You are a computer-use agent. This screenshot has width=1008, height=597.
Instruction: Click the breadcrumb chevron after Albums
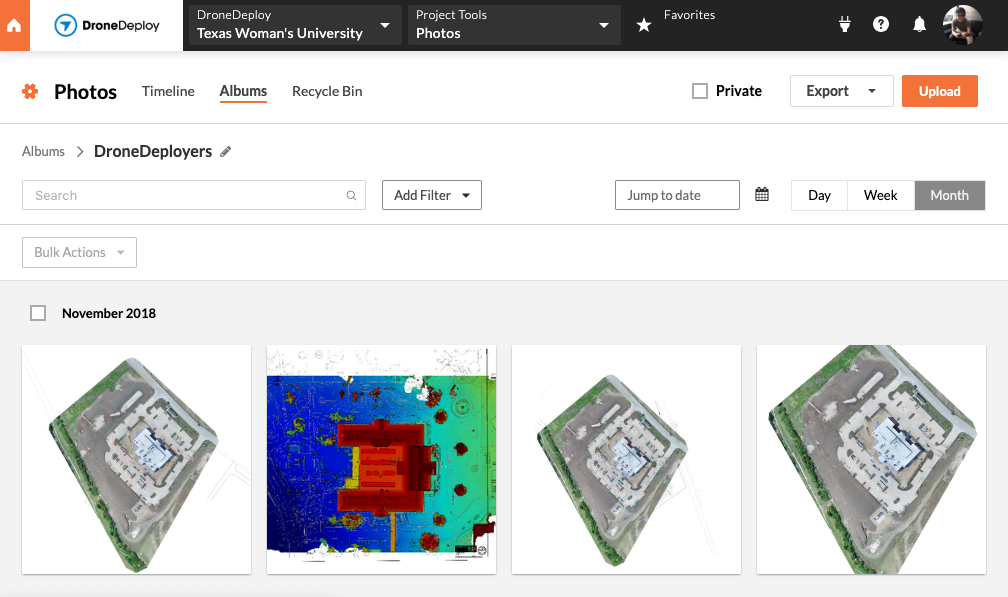[80, 152]
